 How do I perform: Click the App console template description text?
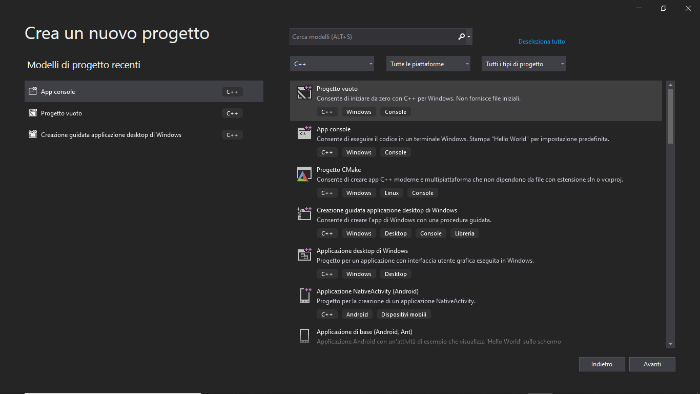click(x=462, y=139)
